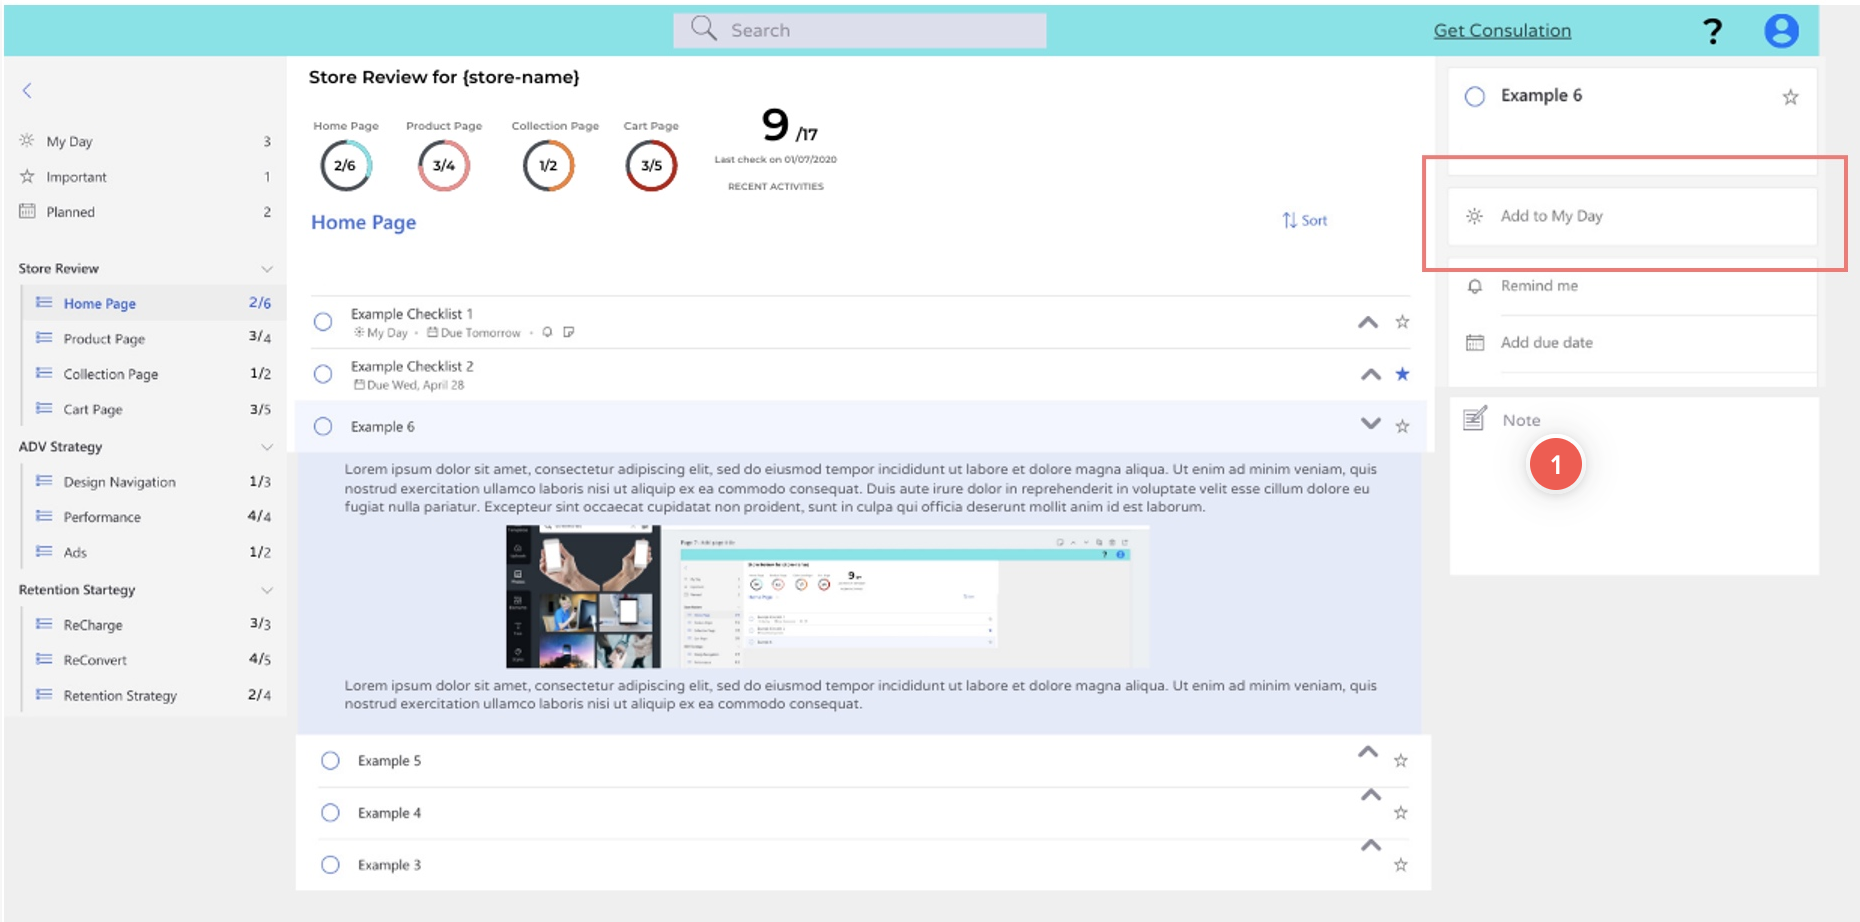Expand Example Checklist 1 details

[1368, 322]
